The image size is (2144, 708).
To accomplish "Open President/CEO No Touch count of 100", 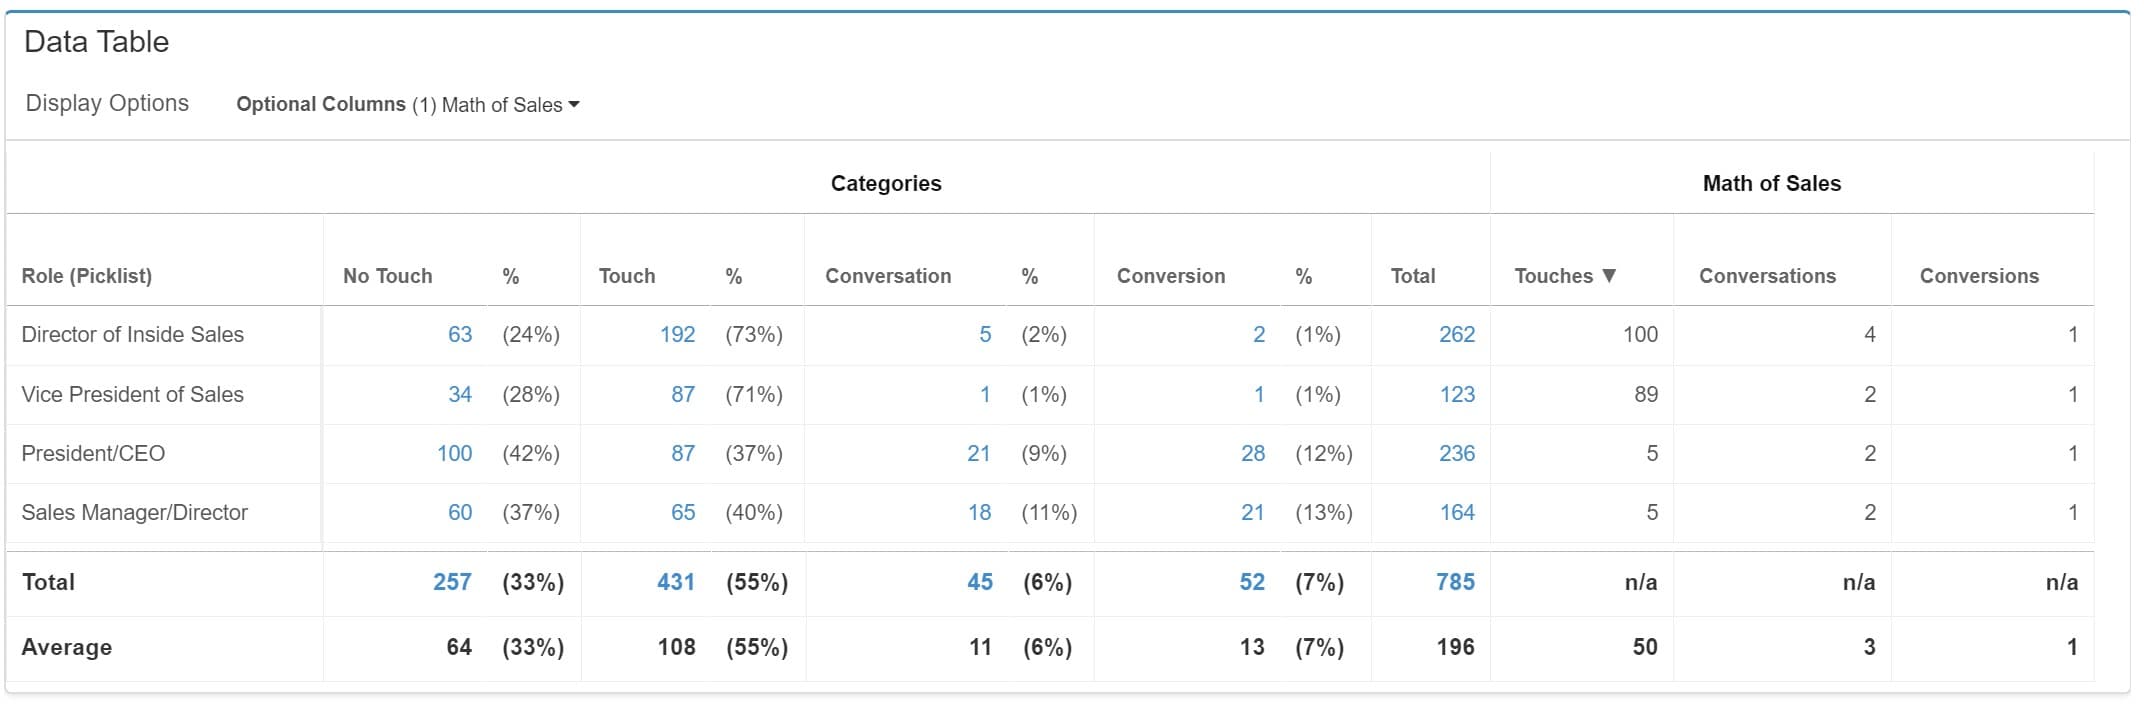I will tap(454, 454).
